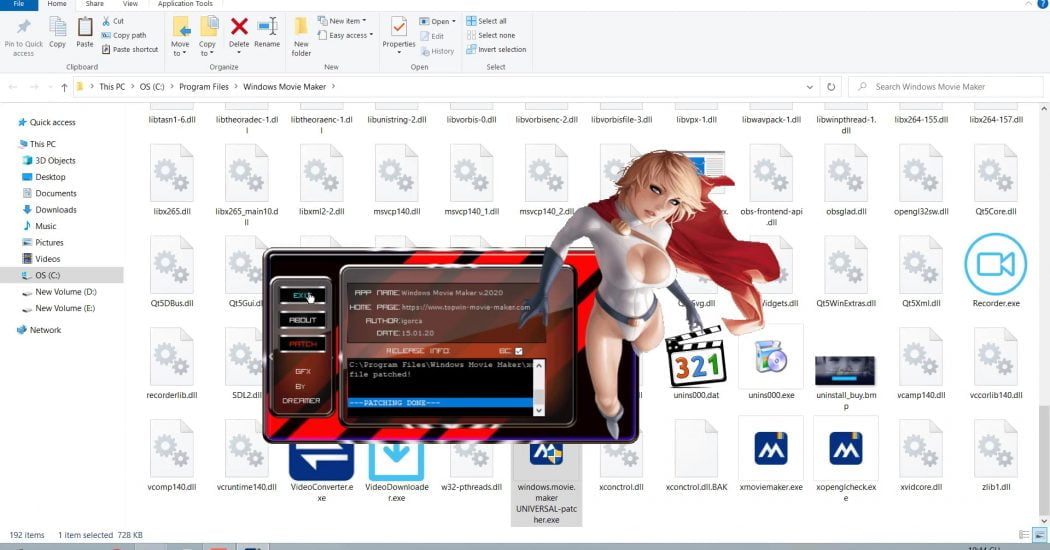Click the Refresh button
The height and width of the screenshot is (550, 1050).
click(831, 86)
